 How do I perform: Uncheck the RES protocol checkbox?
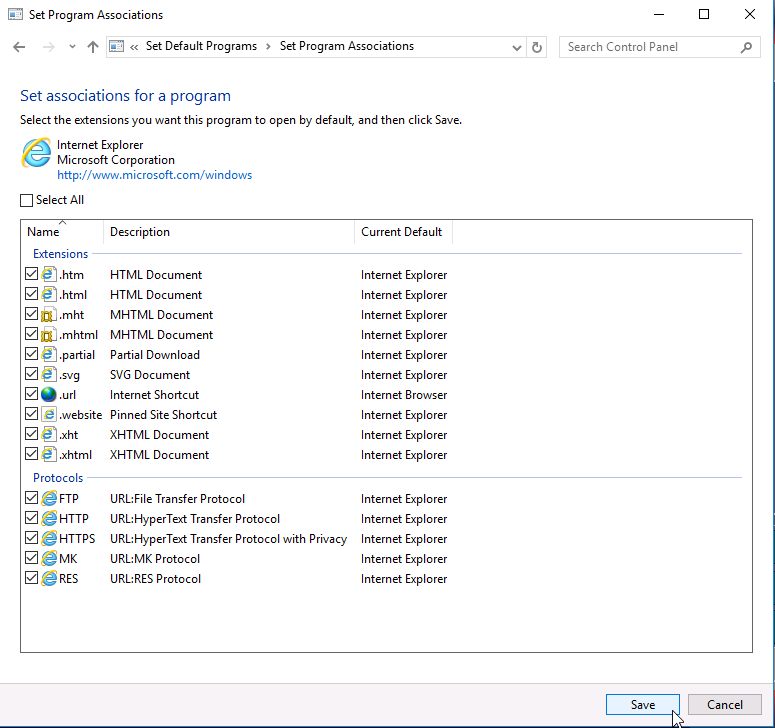click(32, 578)
